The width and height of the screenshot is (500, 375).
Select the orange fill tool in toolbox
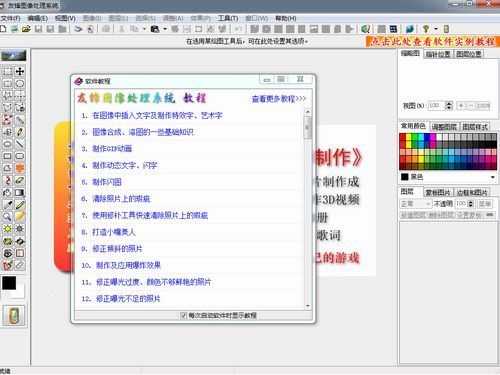pyautogui.click(x=20, y=168)
